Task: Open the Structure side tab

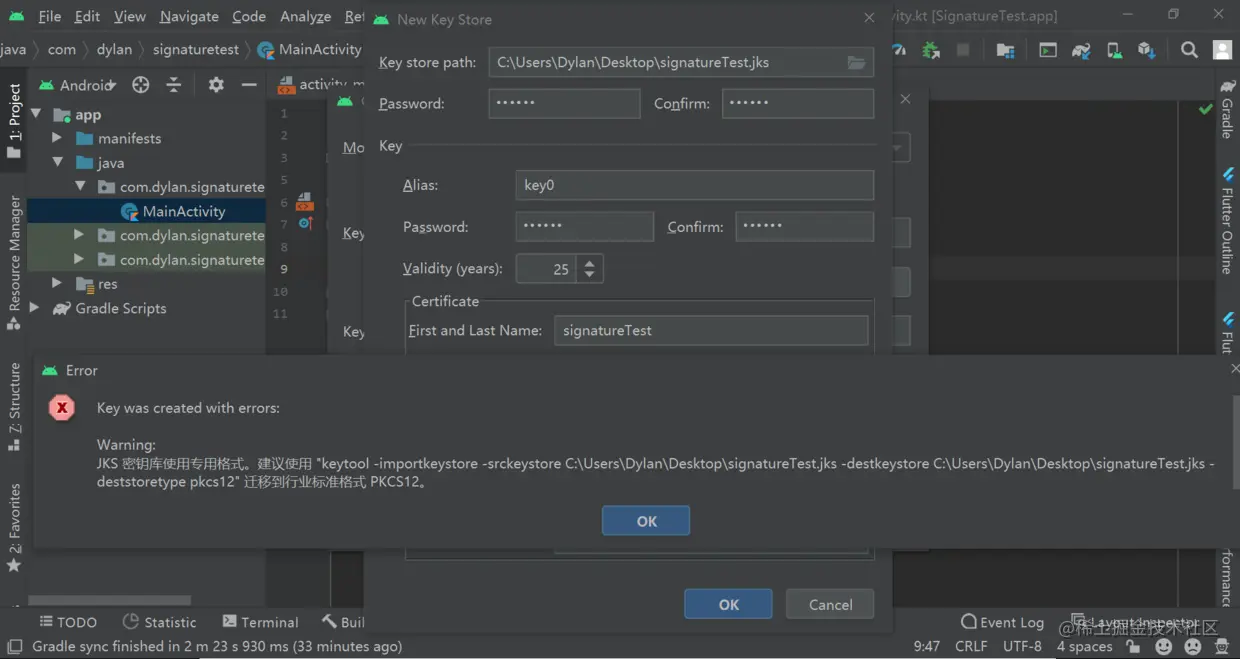Action: [x=14, y=405]
